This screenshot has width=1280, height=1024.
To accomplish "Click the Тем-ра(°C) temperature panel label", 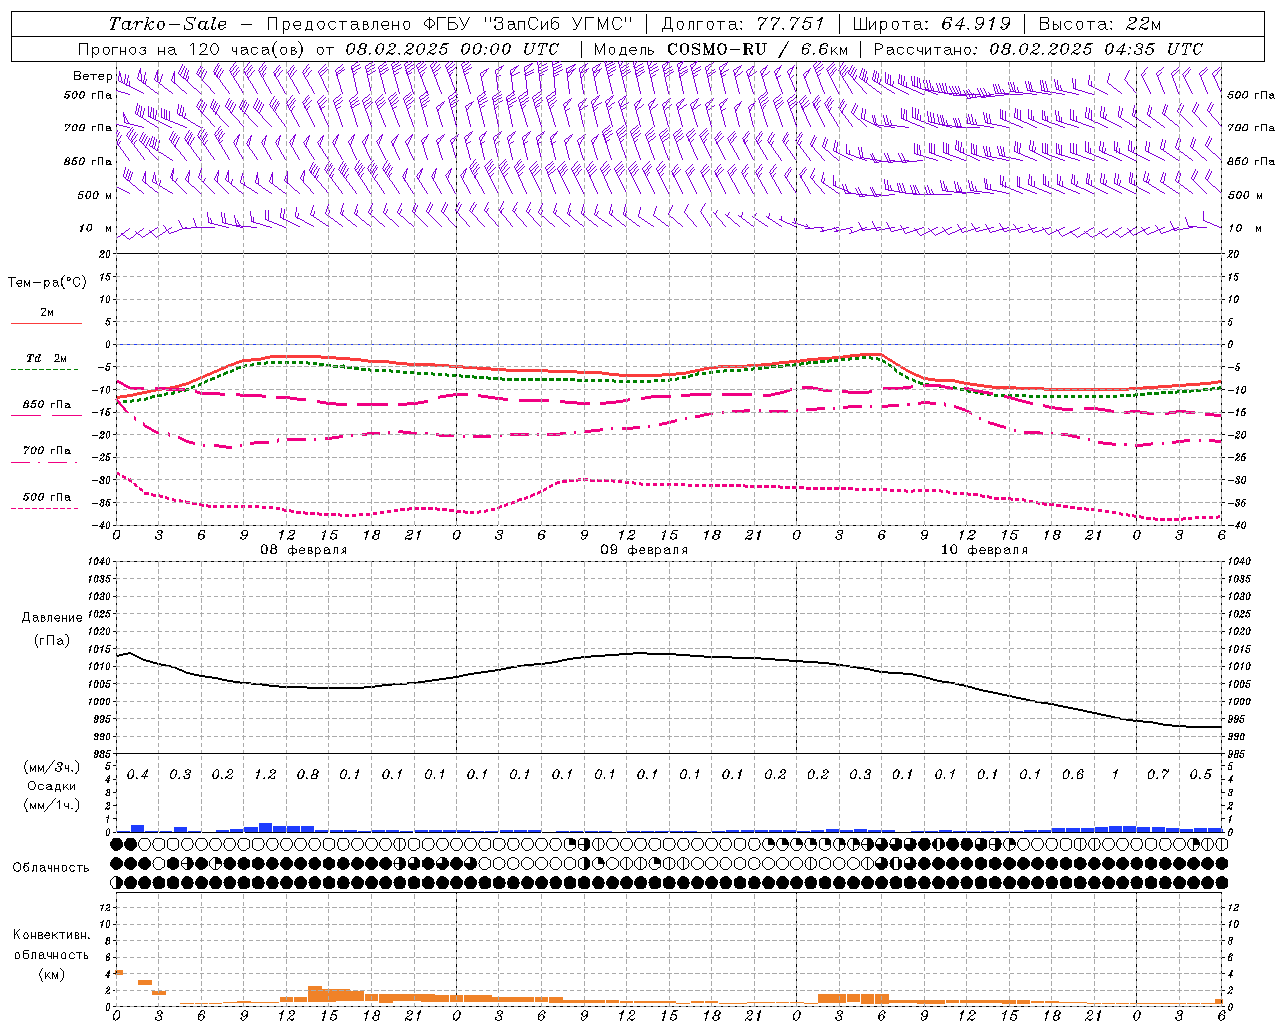I will 47,283.
